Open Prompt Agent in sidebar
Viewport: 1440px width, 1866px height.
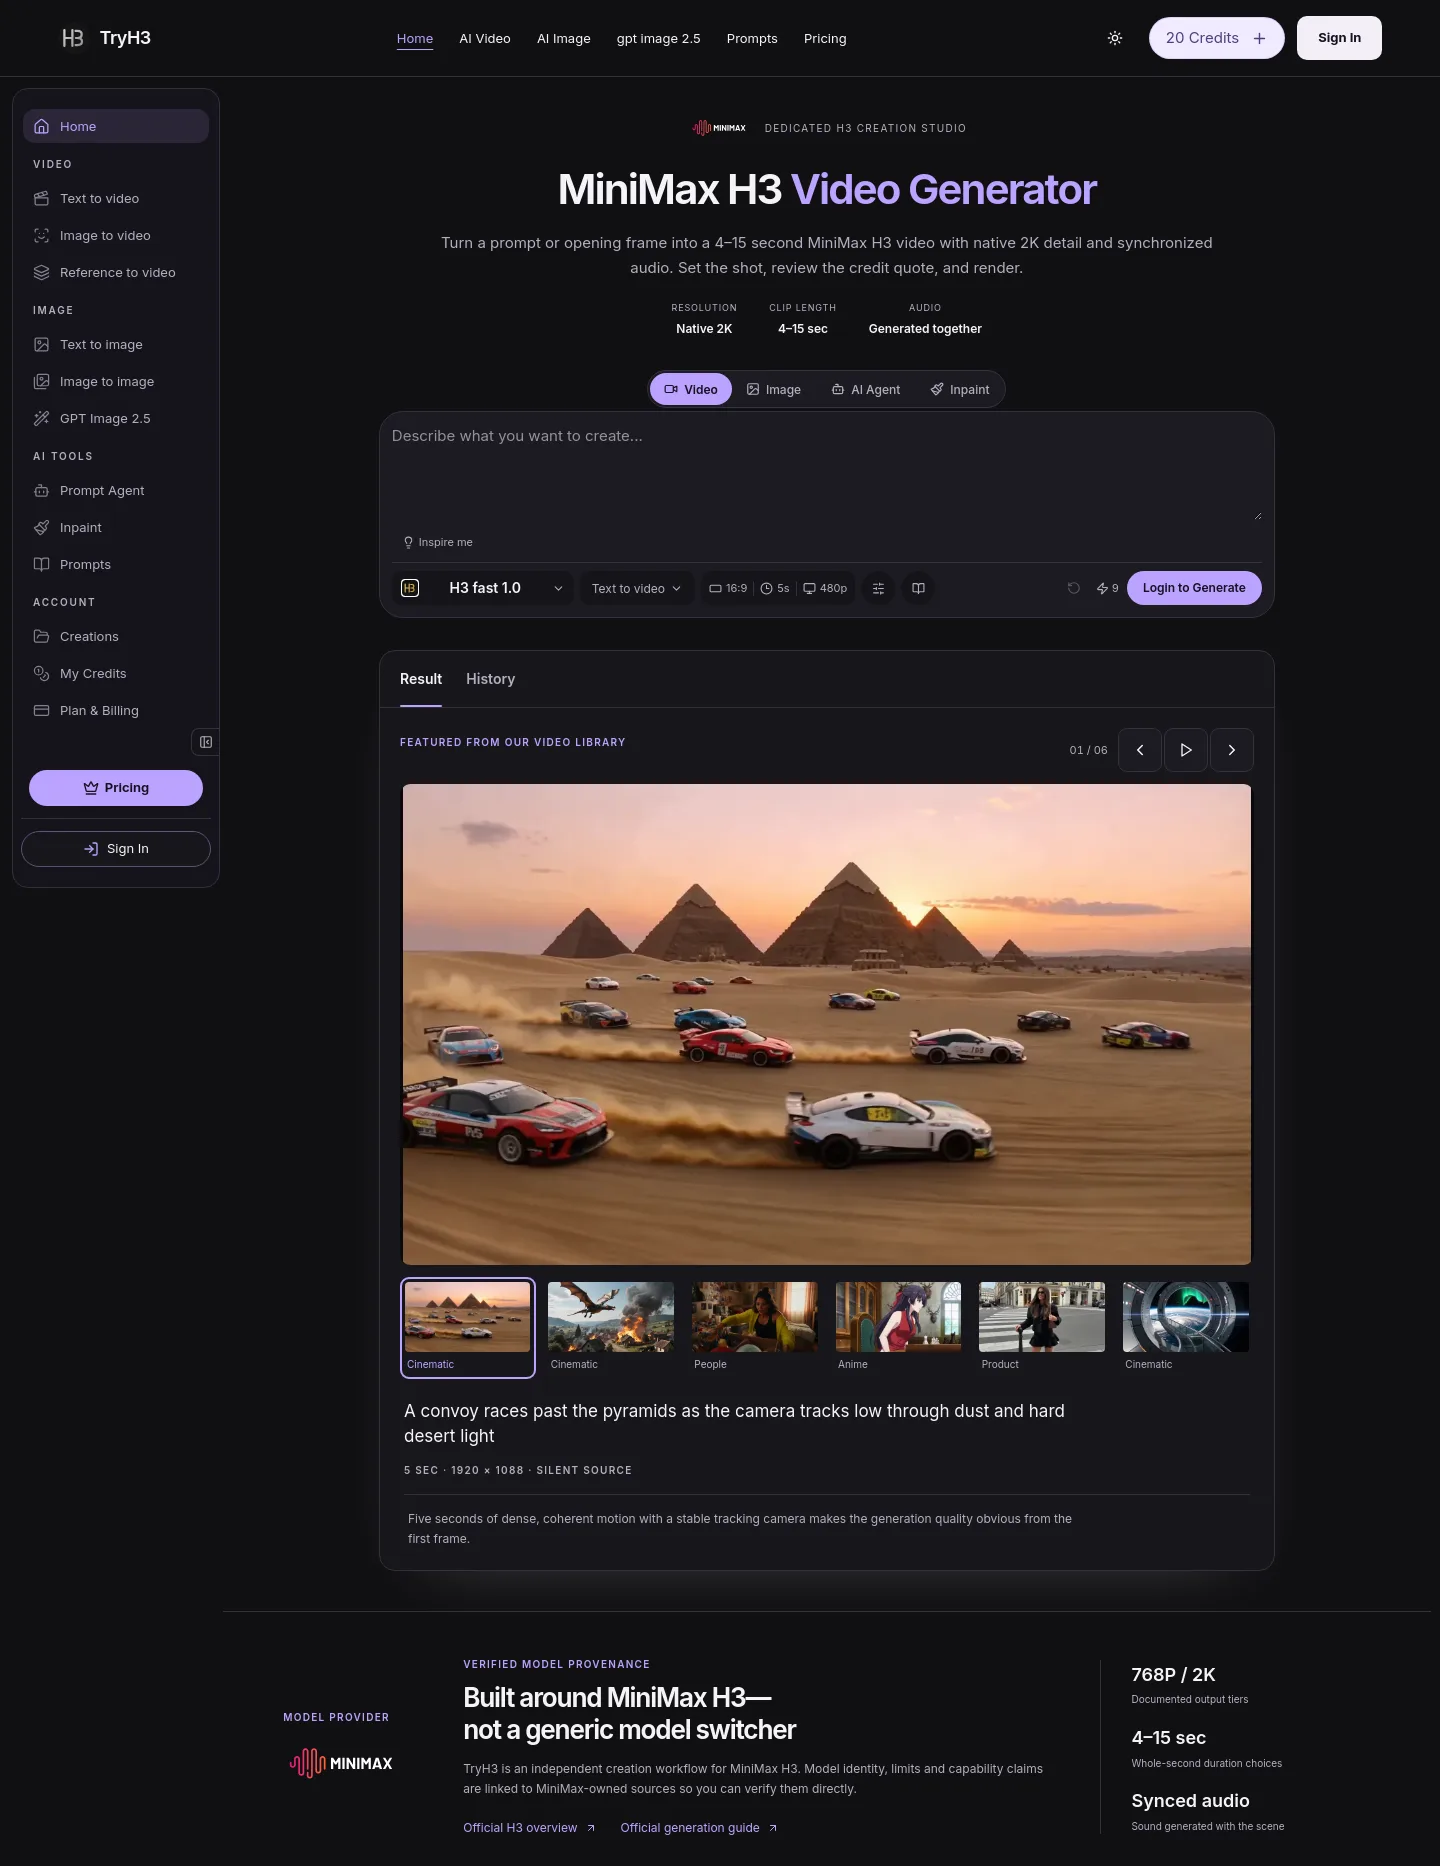click(116, 490)
